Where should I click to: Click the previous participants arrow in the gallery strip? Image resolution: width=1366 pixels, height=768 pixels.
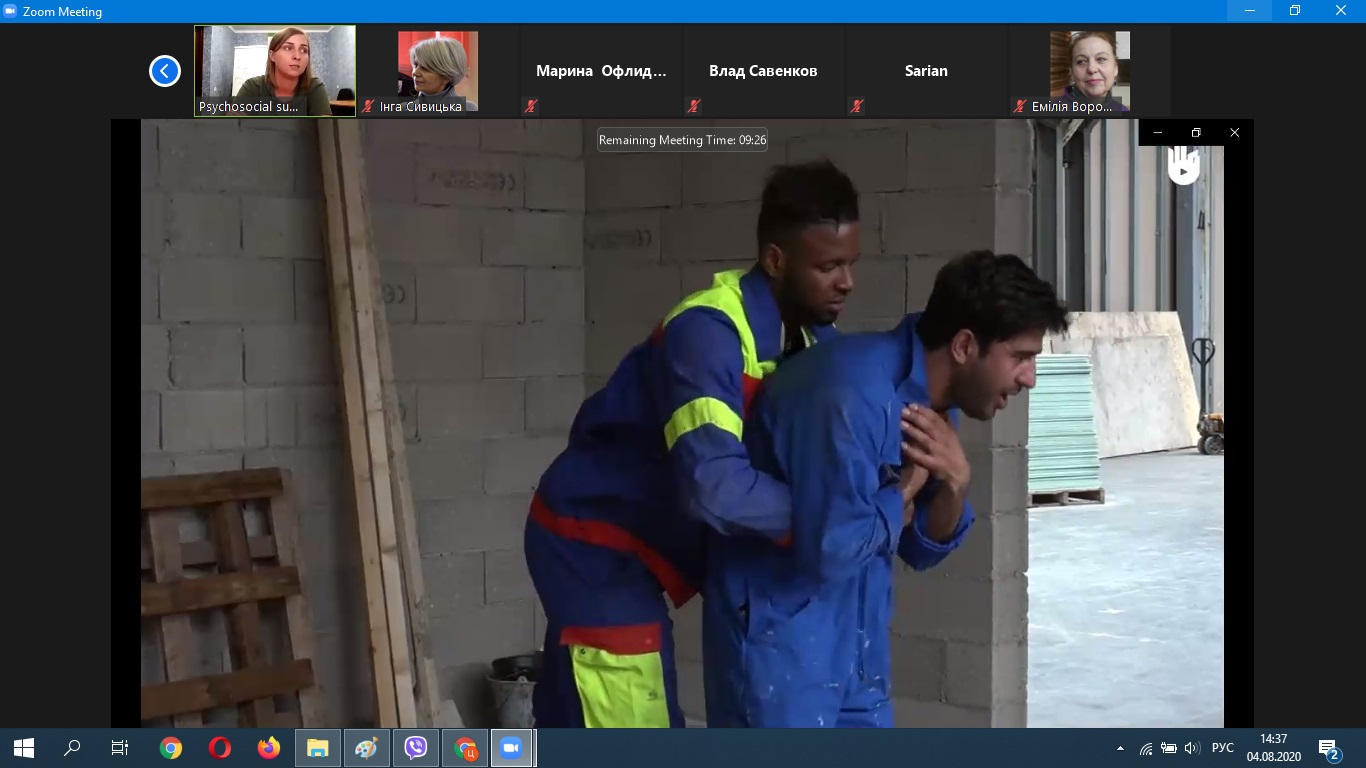click(165, 71)
